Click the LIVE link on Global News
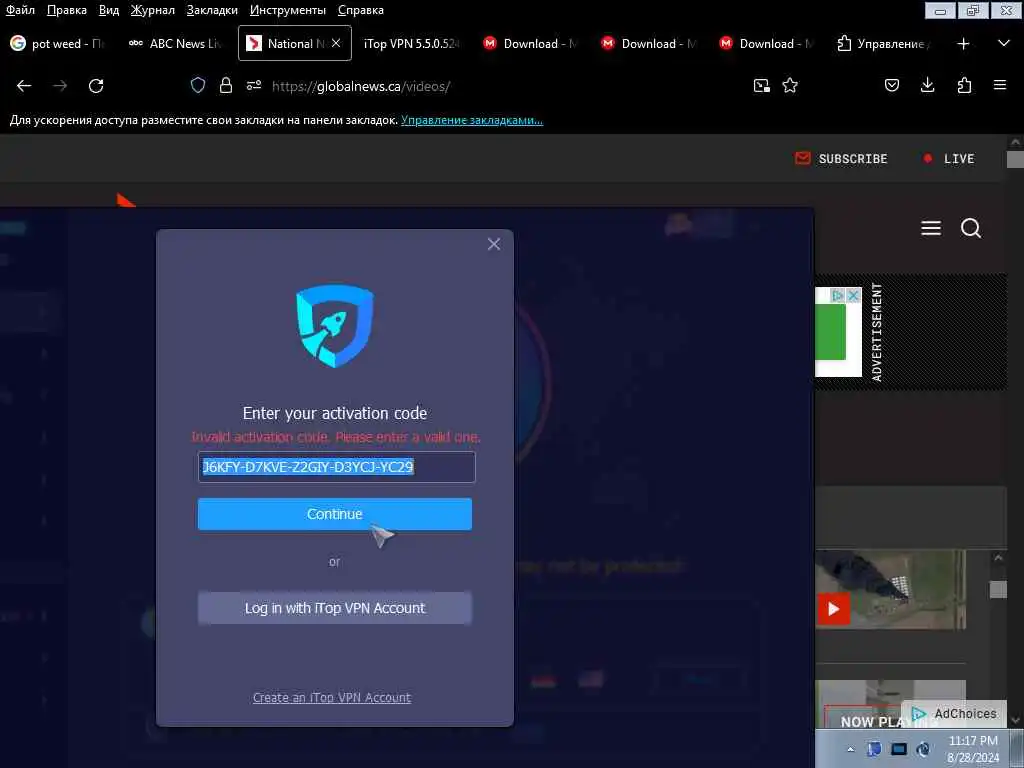 [x=948, y=159]
